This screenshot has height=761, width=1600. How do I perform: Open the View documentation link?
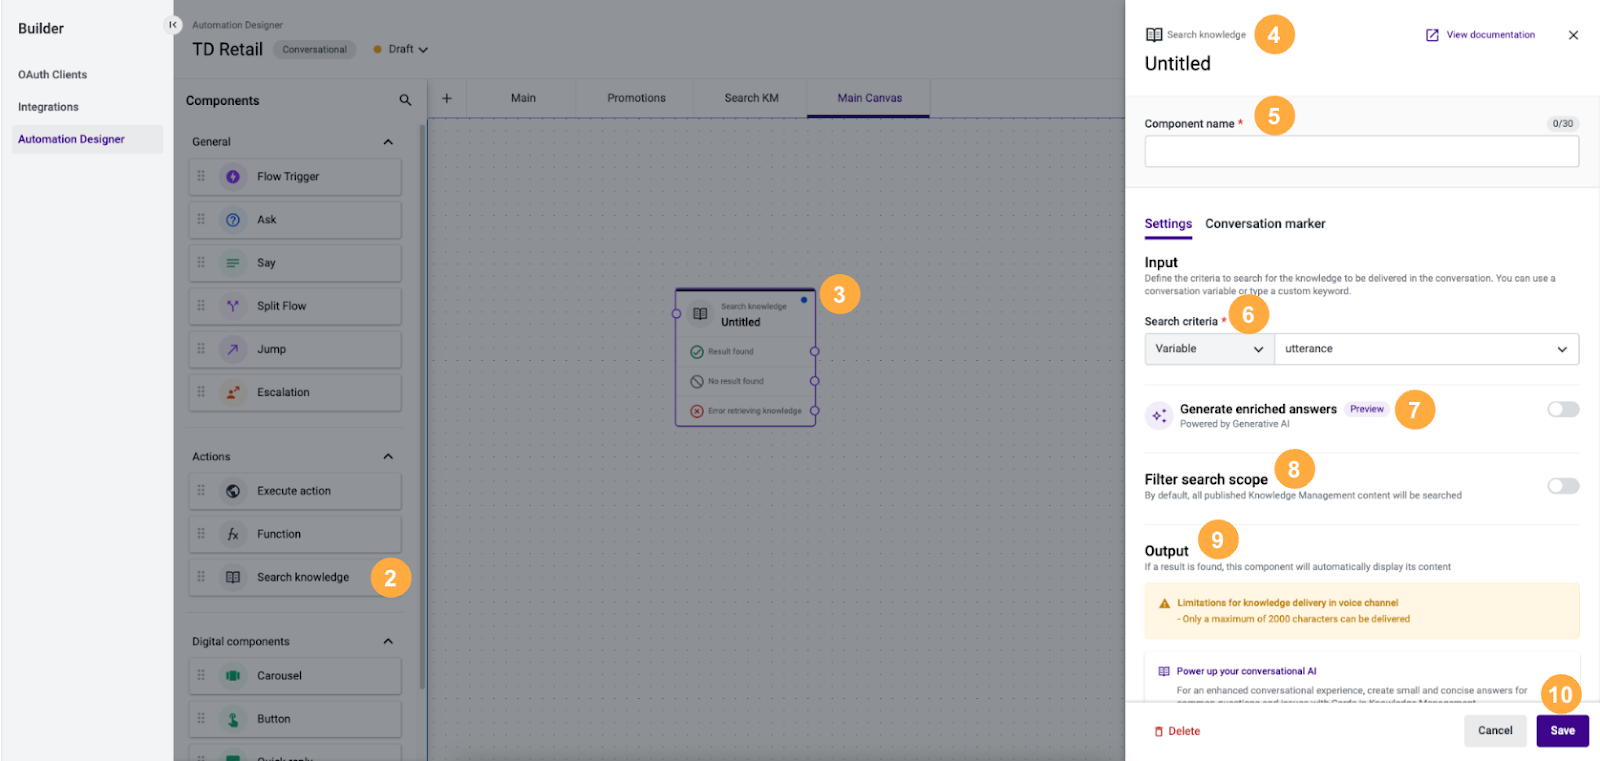coord(1480,35)
